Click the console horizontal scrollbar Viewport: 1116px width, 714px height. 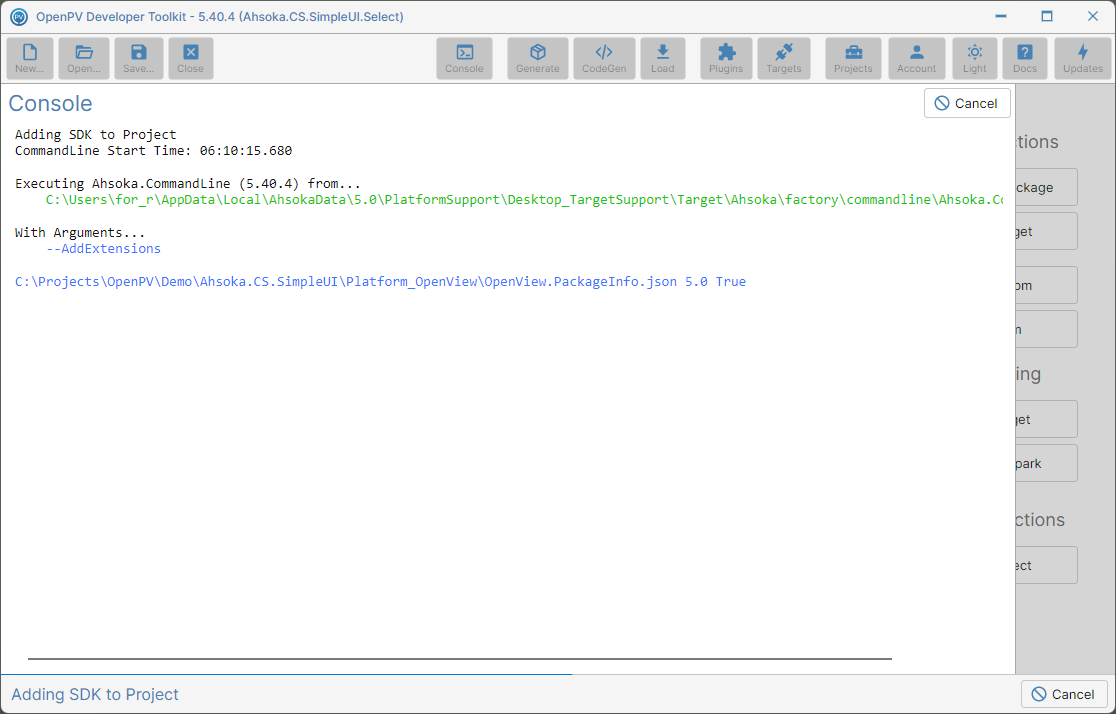pos(460,659)
